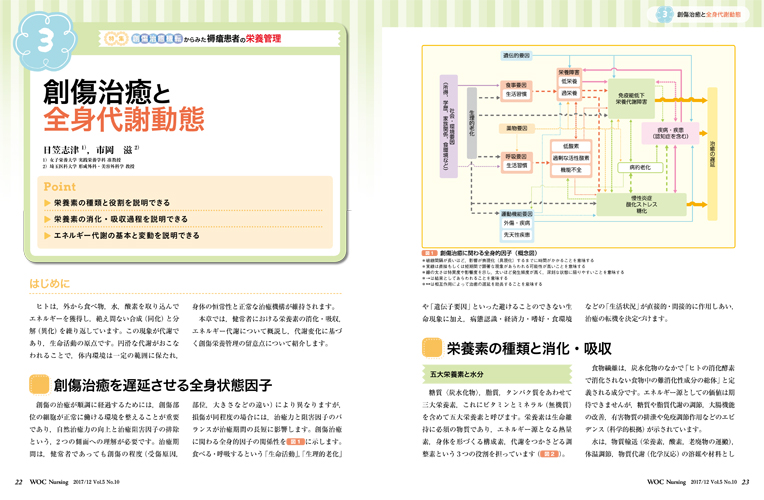Image resolution: width=764 pixels, height=500 pixels.
Task: Click the chapter number 3 cloud badge
Action: click(x=45, y=41)
